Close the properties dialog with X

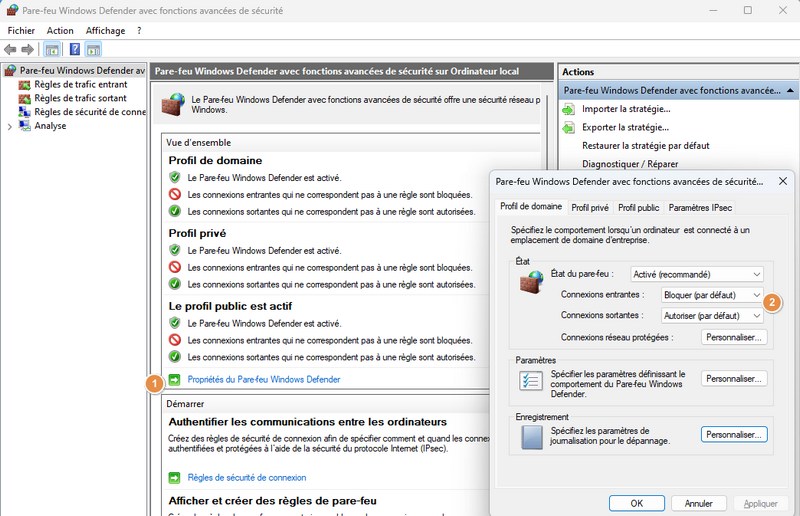783,181
